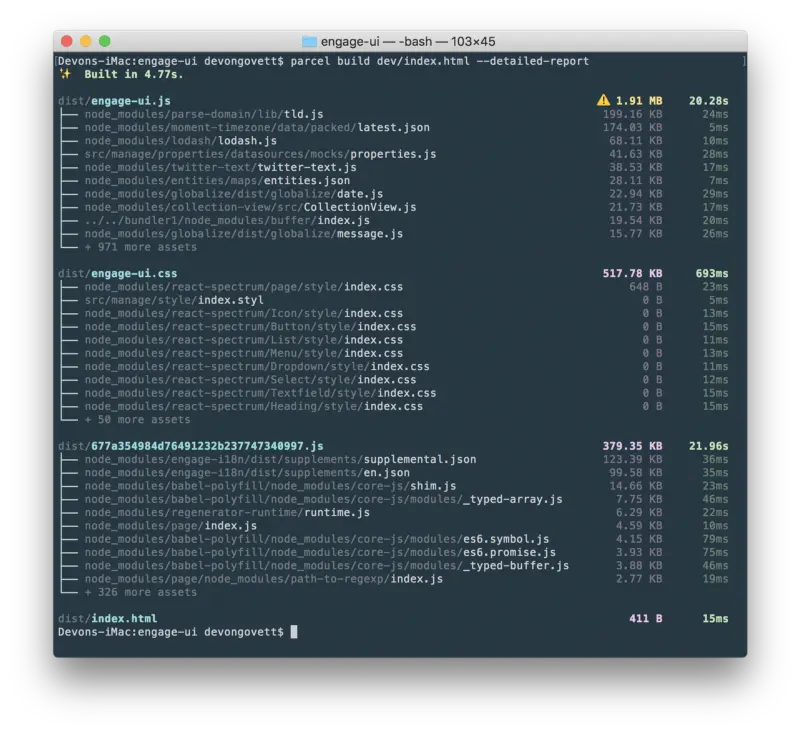Click the '379.35 KB' bundle size
800x733 pixels.
(x=633, y=446)
